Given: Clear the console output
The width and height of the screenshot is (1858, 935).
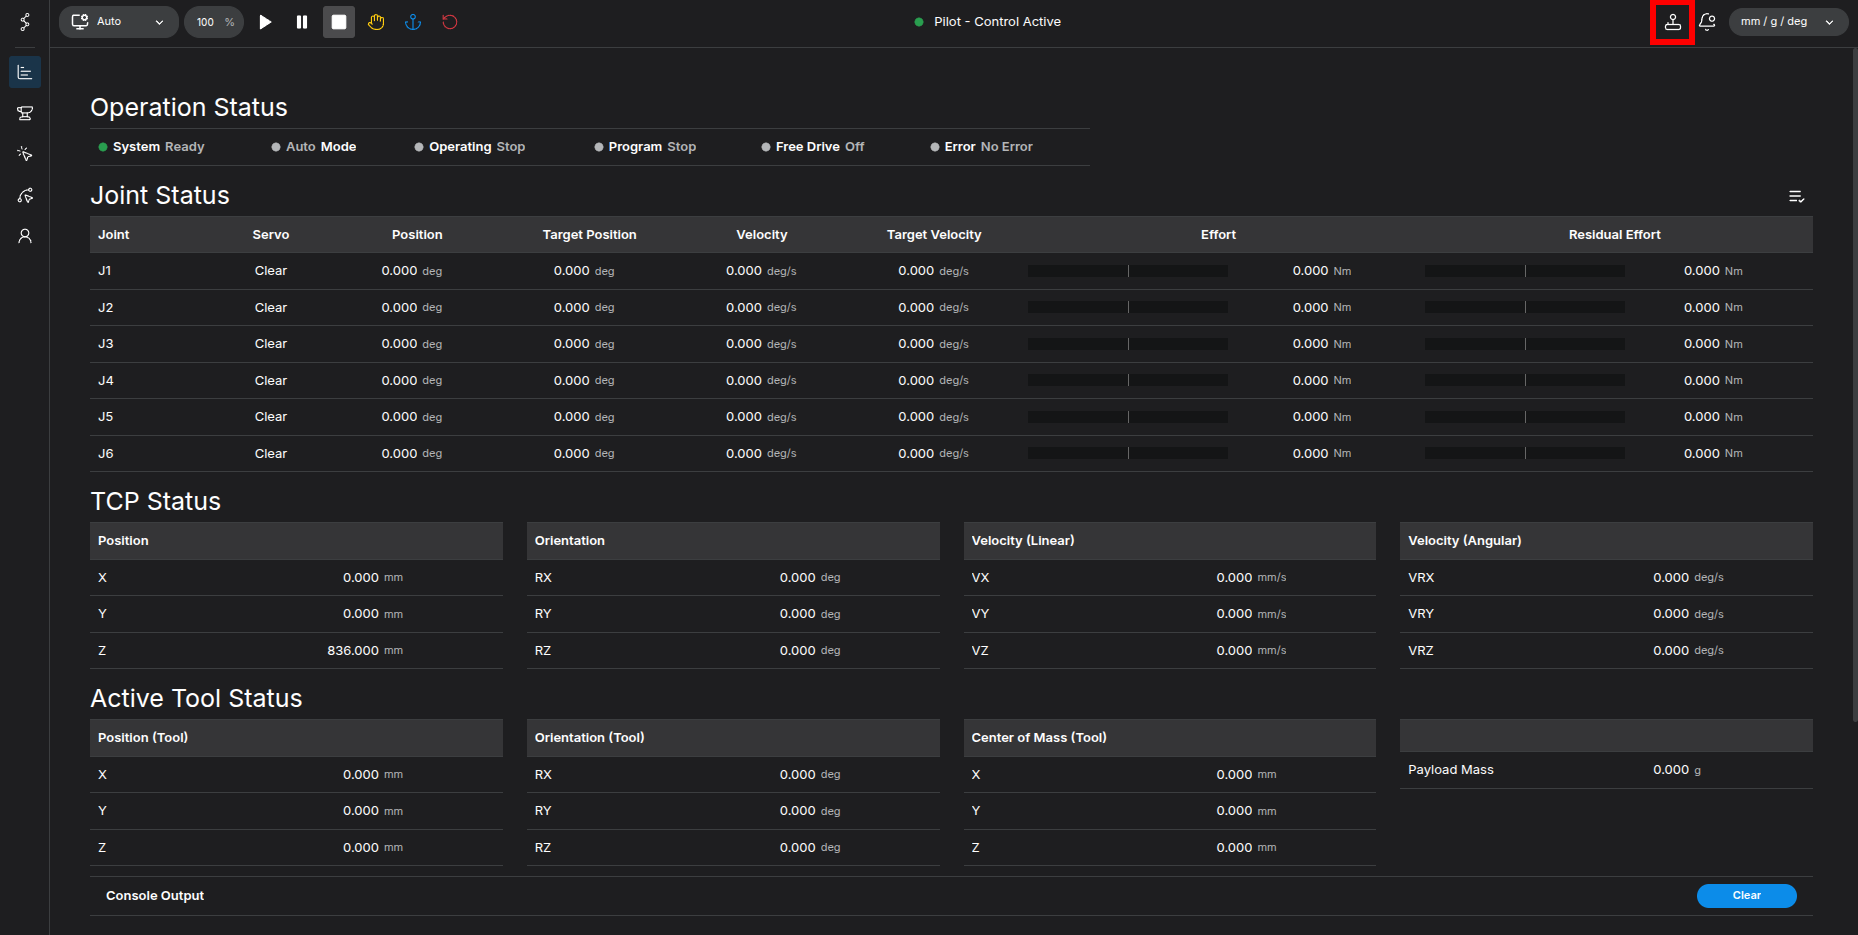Looking at the screenshot, I should pos(1746,896).
